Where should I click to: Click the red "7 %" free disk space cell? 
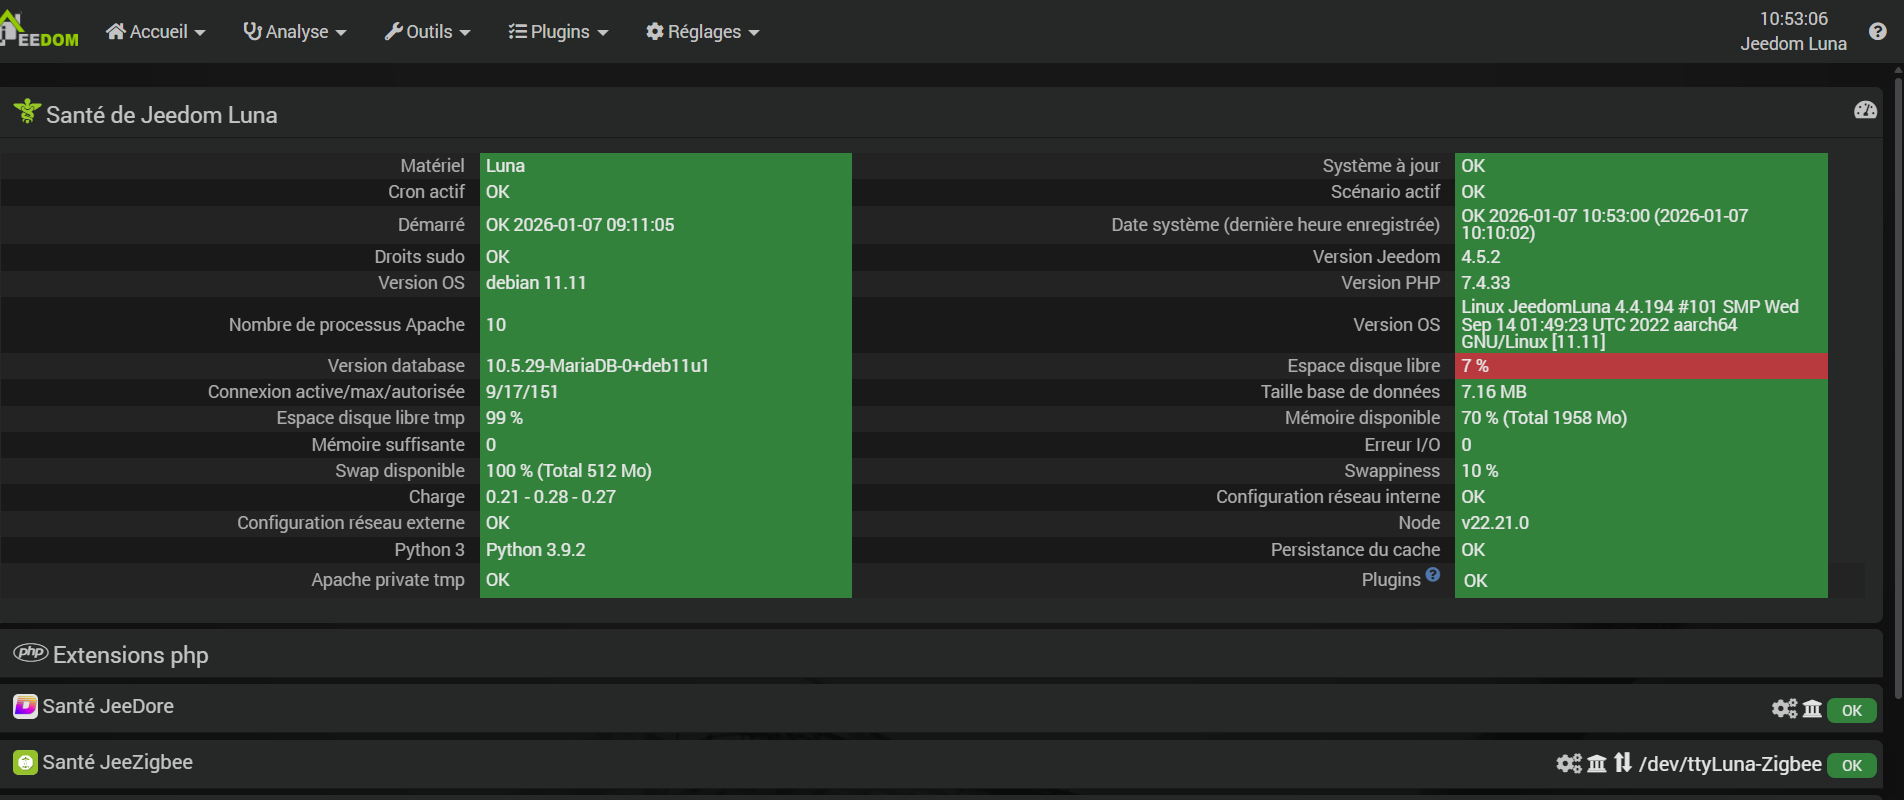pyautogui.click(x=1641, y=366)
